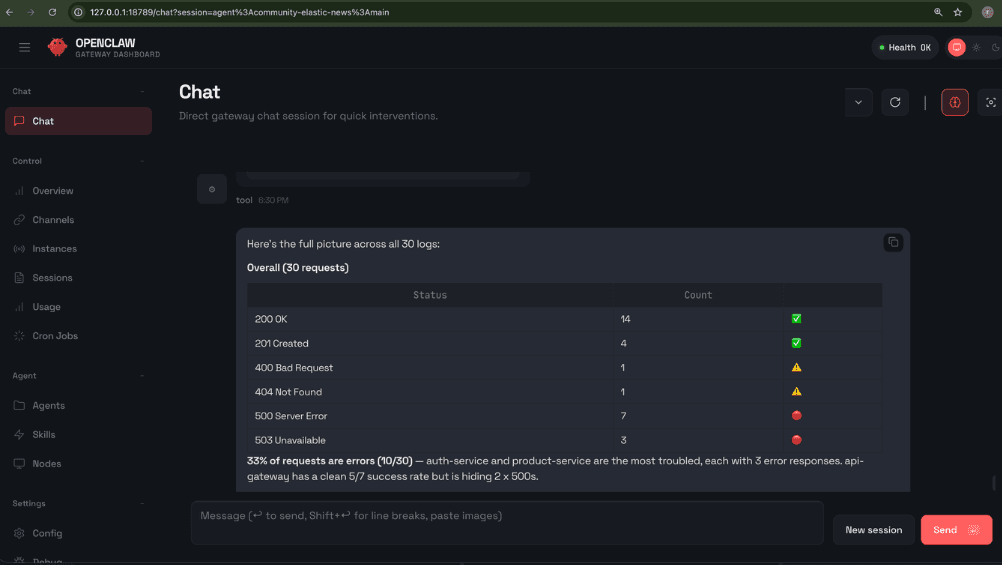Select the 500 Server Error cell

(x=430, y=416)
